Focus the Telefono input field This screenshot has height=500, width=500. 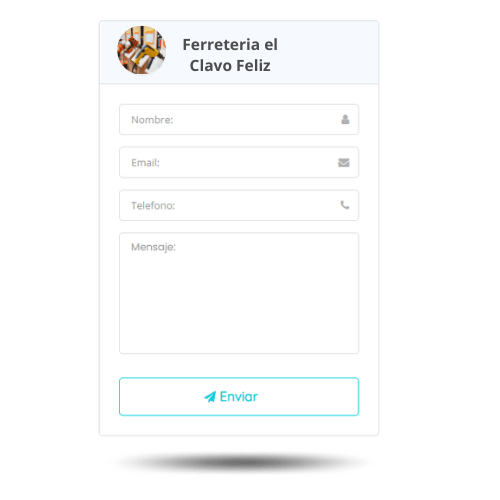click(x=239, y=205)
